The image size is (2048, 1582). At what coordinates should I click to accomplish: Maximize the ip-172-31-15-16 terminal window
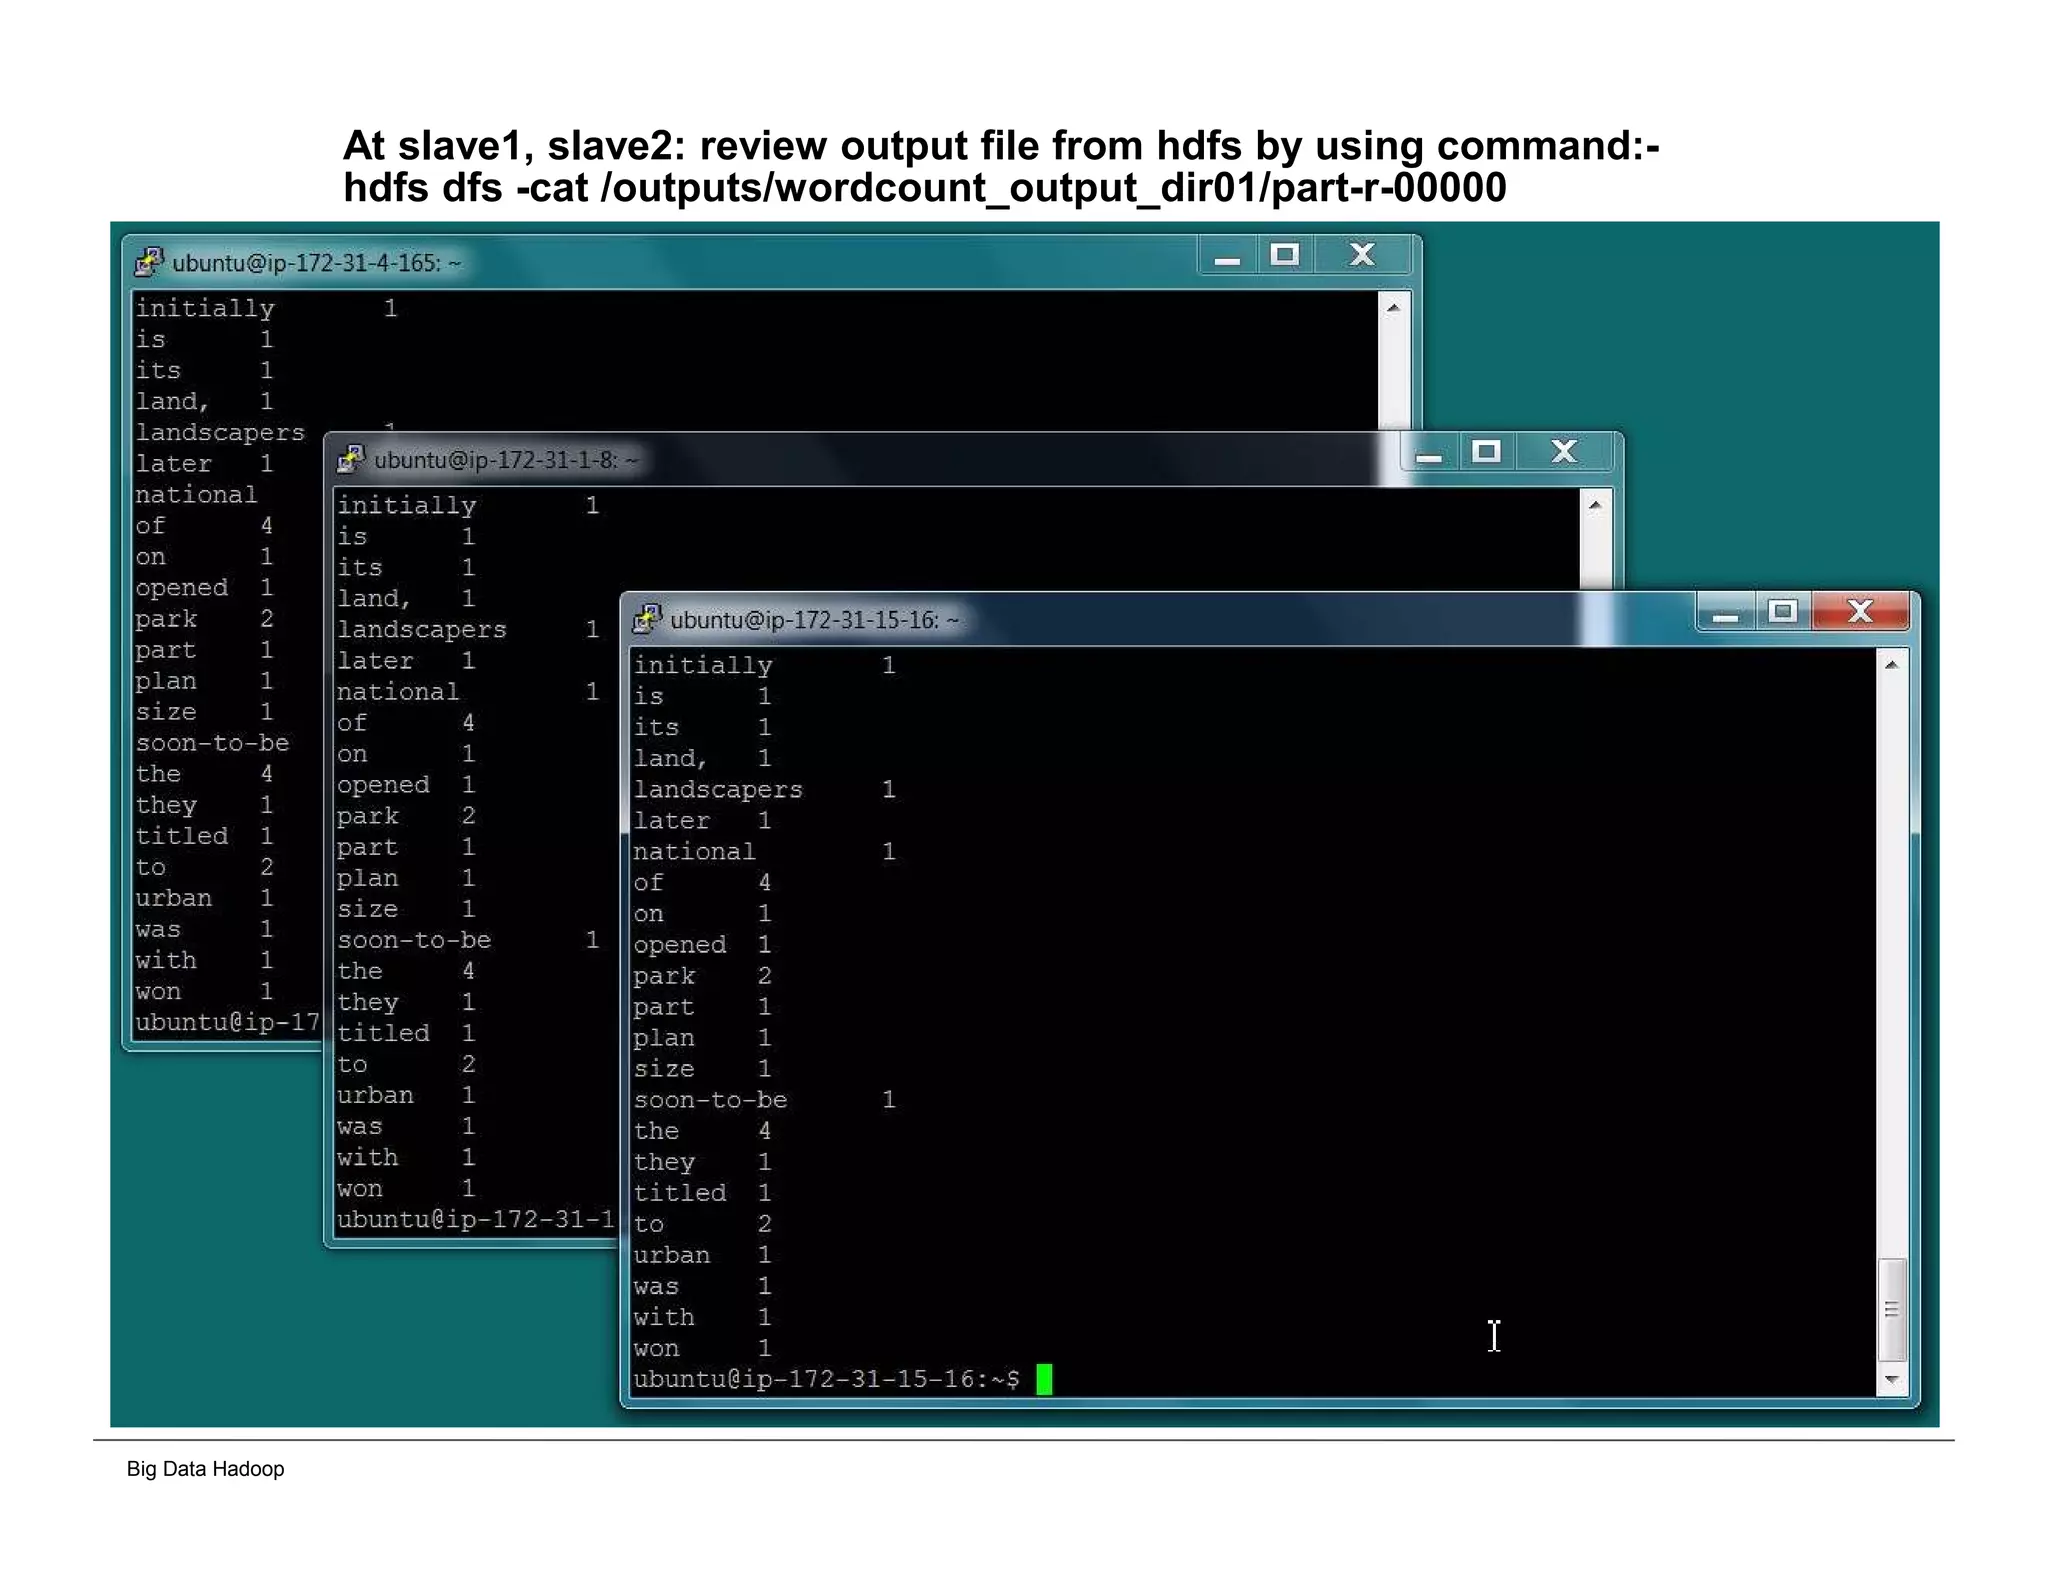click(1783, 612)
